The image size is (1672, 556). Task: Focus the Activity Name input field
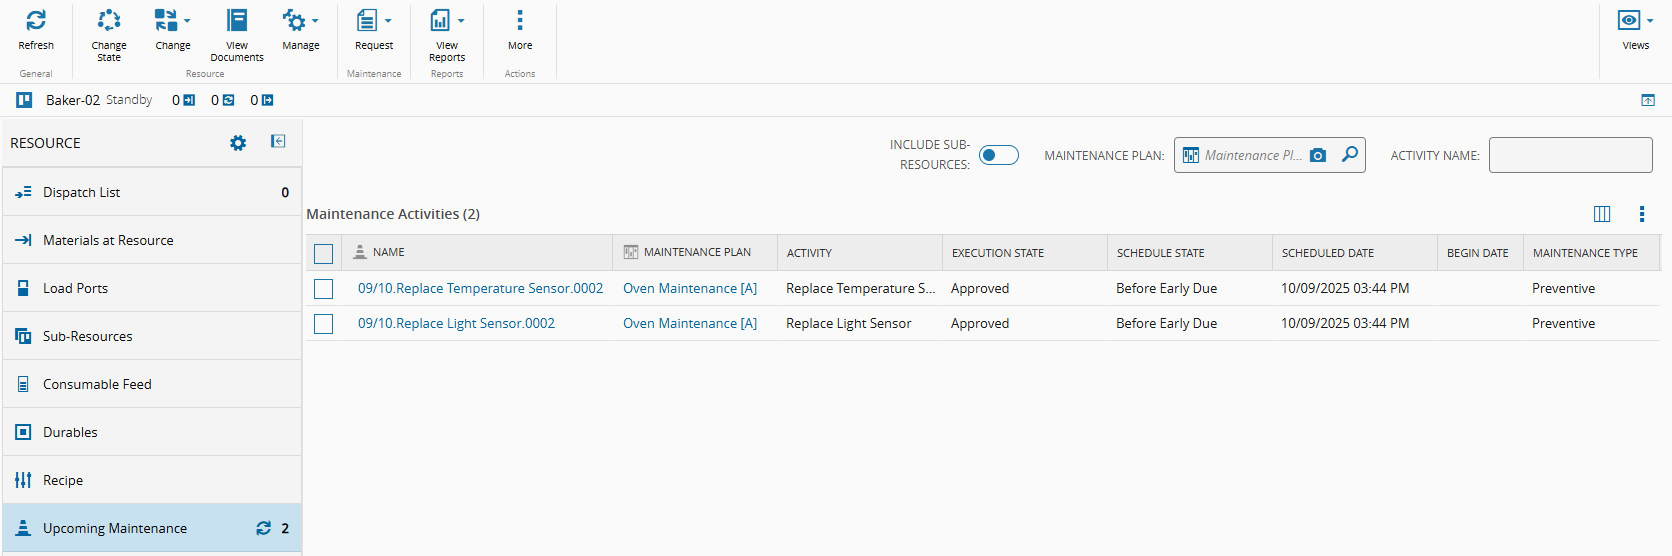tap(1570, 155)
